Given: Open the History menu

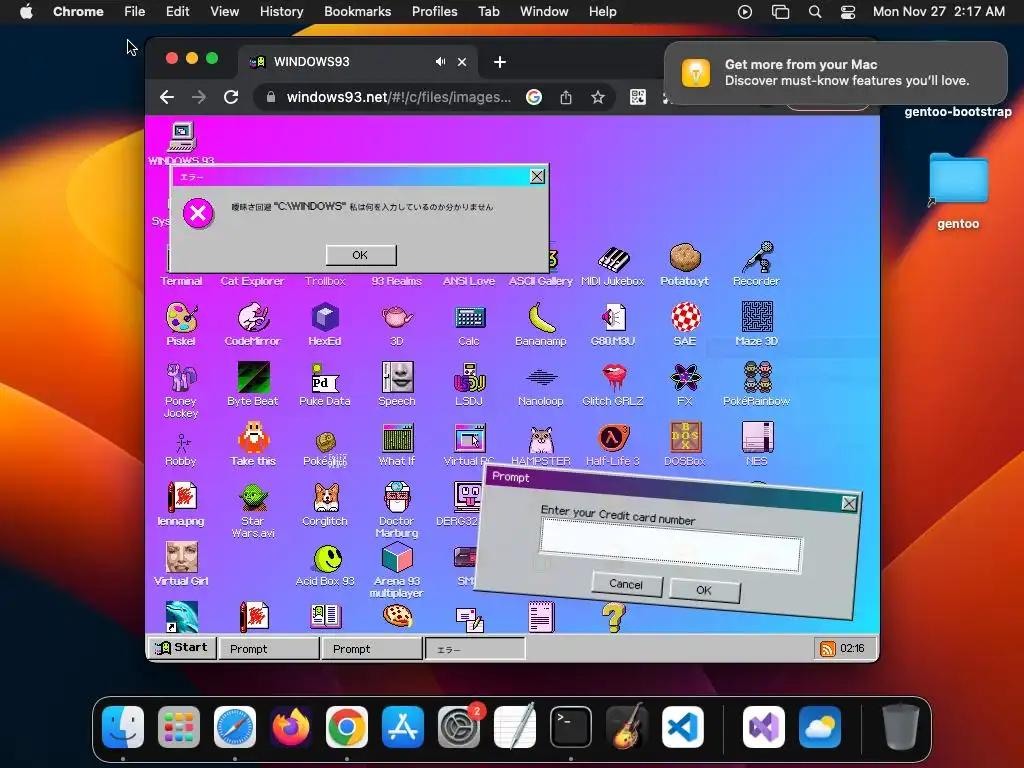Looking at the screenshot, I should 281,11.
